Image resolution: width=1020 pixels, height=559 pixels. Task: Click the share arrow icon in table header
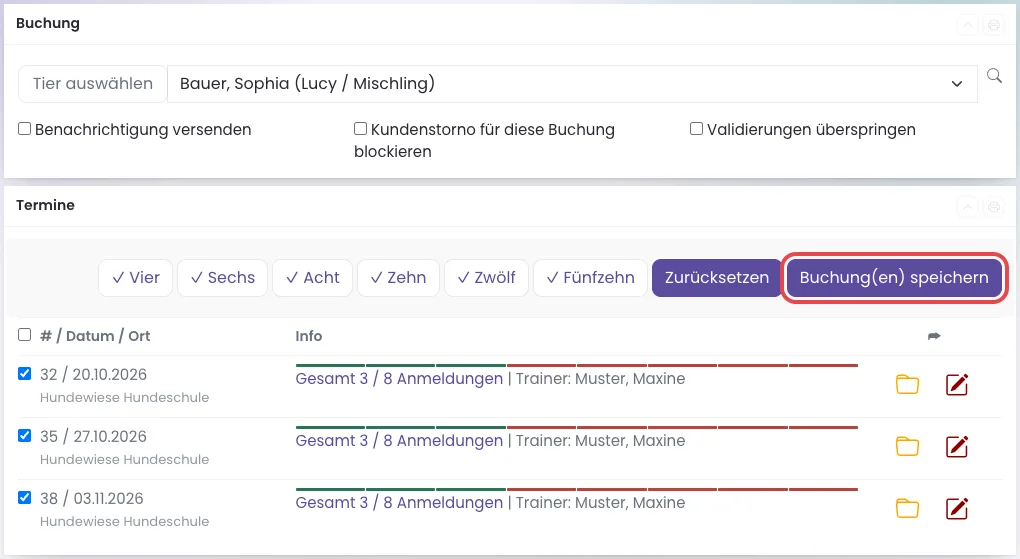(934, 336)
